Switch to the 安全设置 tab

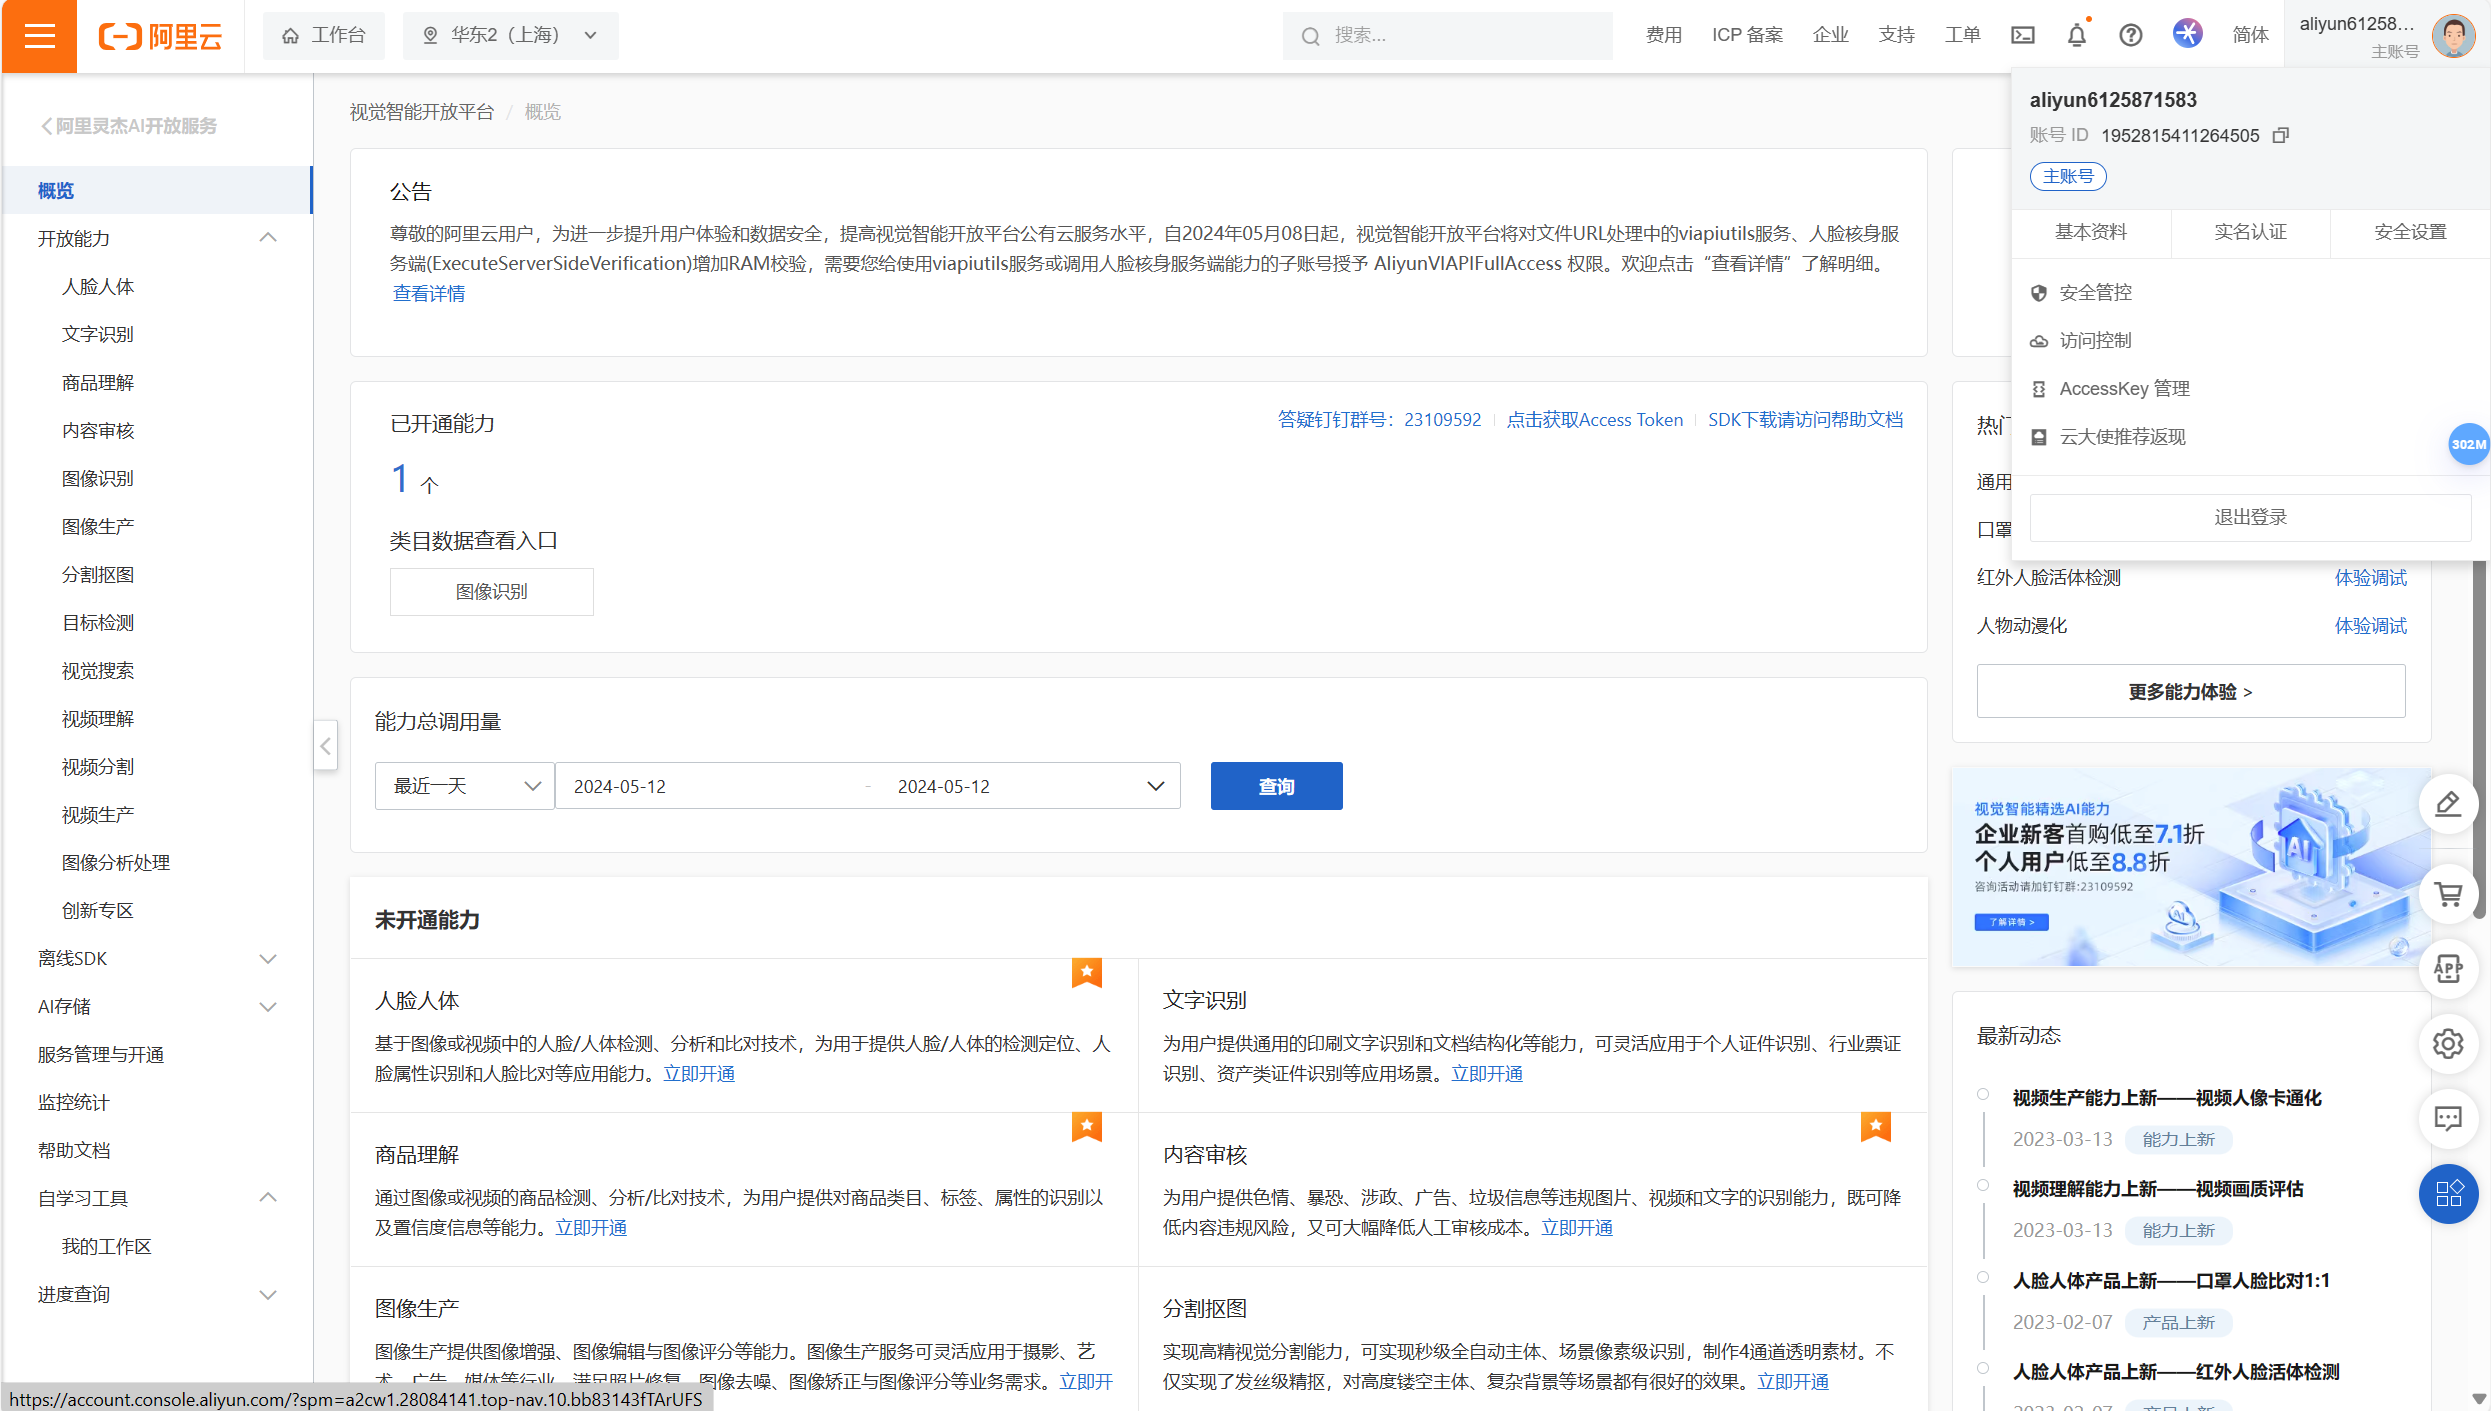tap(2410, 232)
